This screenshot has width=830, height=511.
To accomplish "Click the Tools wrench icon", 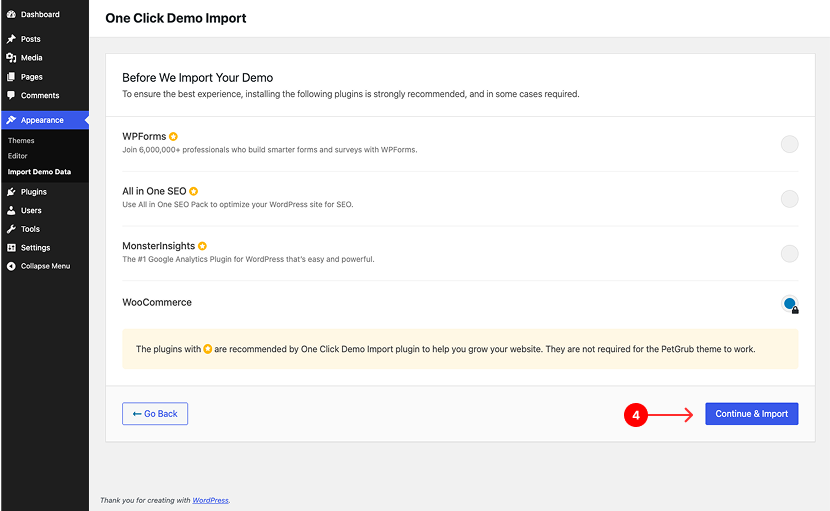I will (11, 229).
